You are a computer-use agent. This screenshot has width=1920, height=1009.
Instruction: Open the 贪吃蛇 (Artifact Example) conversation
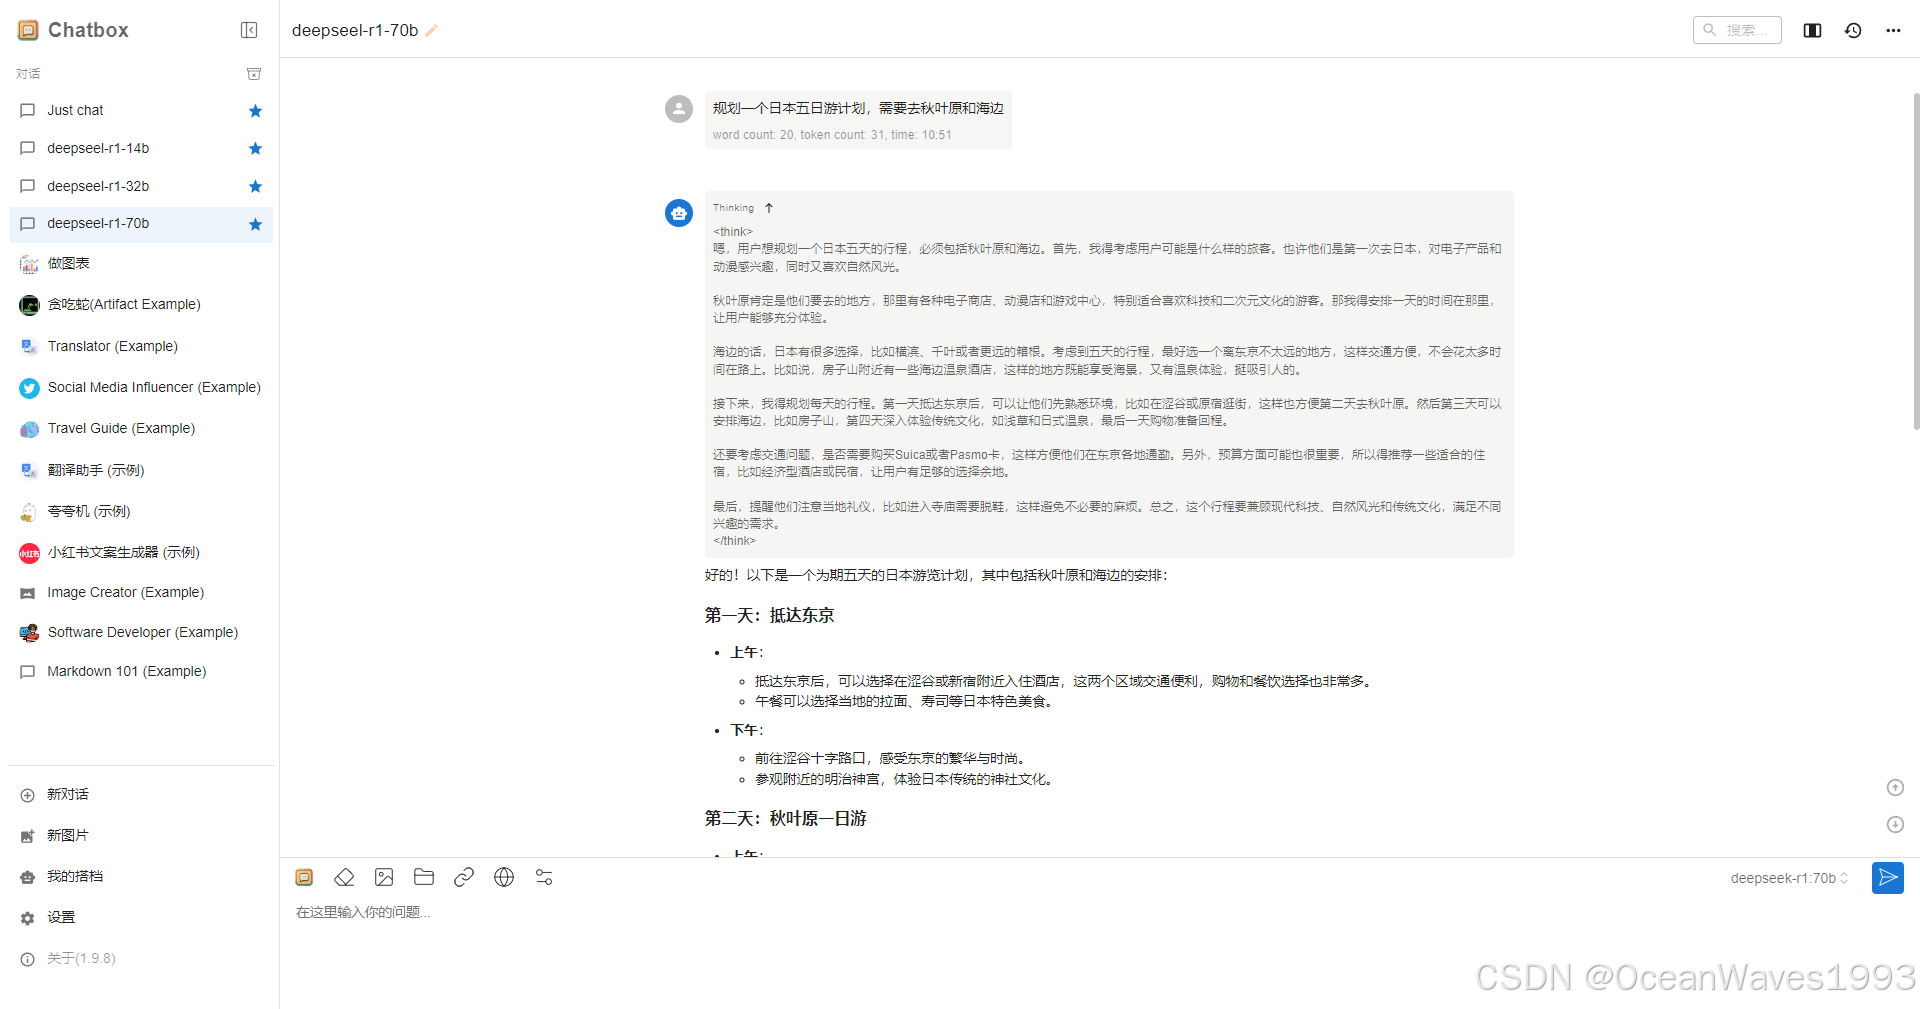pyautogui.click(x=141, y=304)
